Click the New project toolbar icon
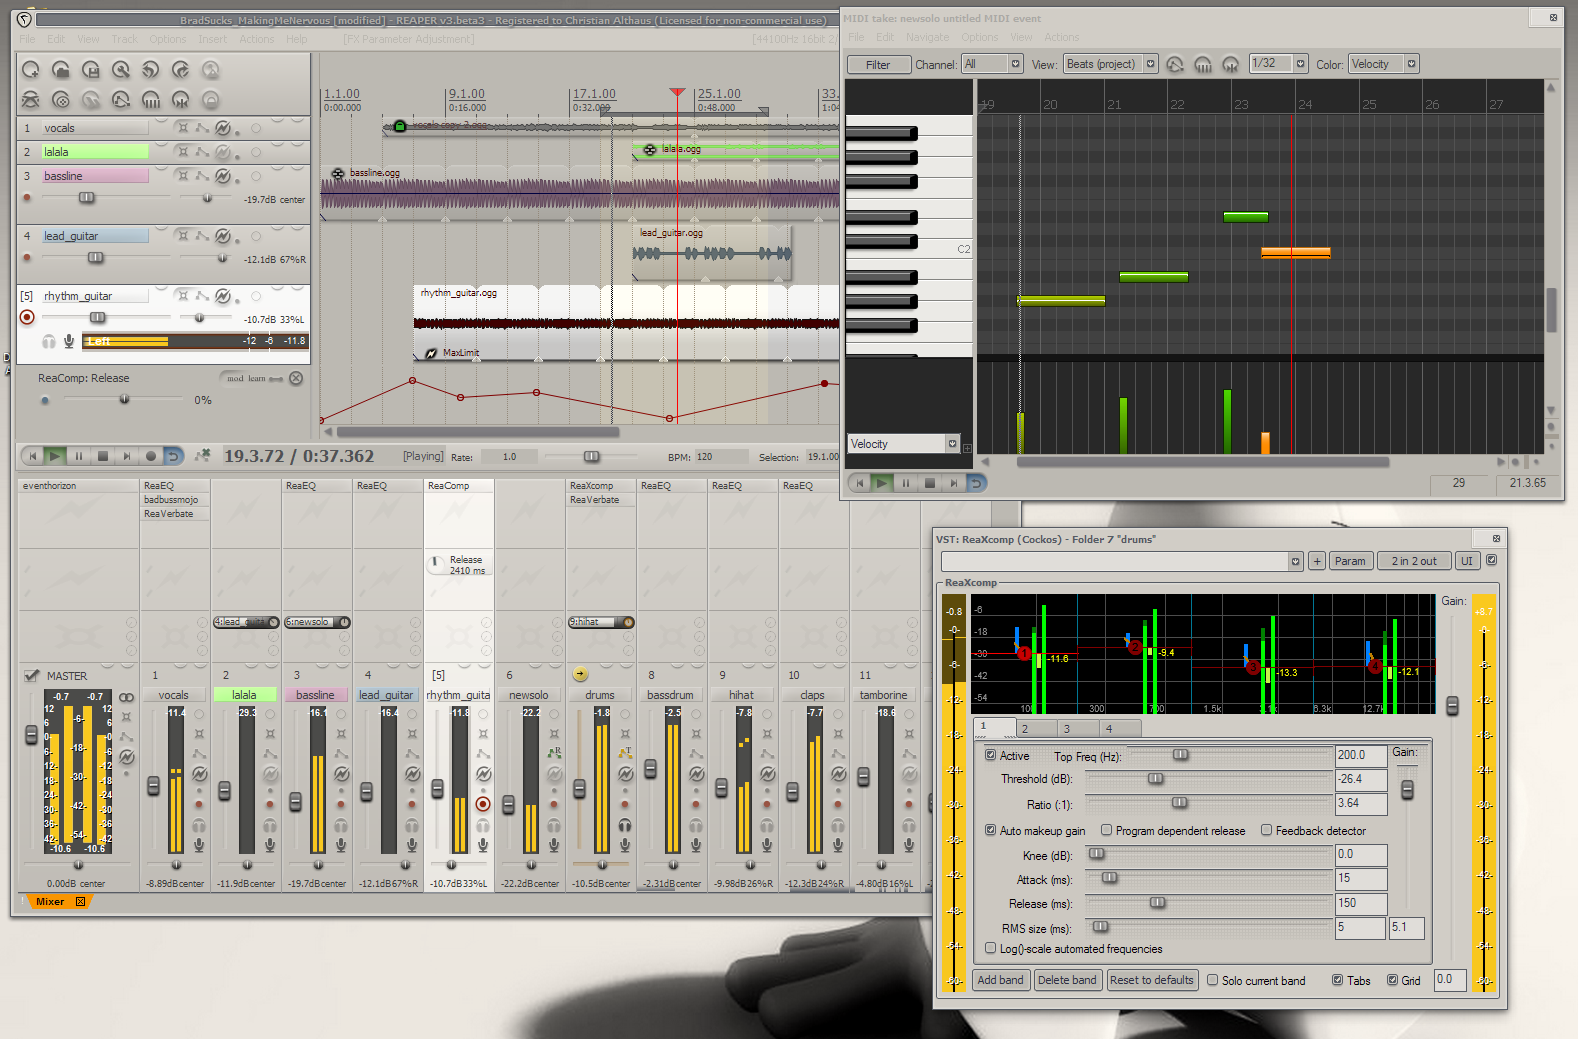Image resolution: width=1578 pixels, height=1039 pixels. [x=31, y=70]
